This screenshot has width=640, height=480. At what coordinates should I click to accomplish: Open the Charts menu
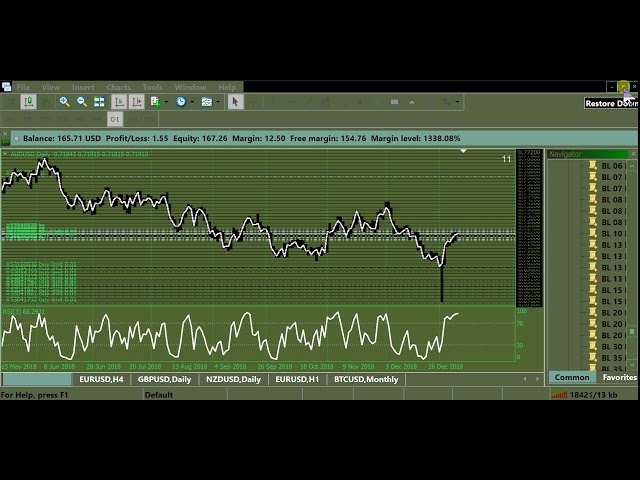point(118,87)
